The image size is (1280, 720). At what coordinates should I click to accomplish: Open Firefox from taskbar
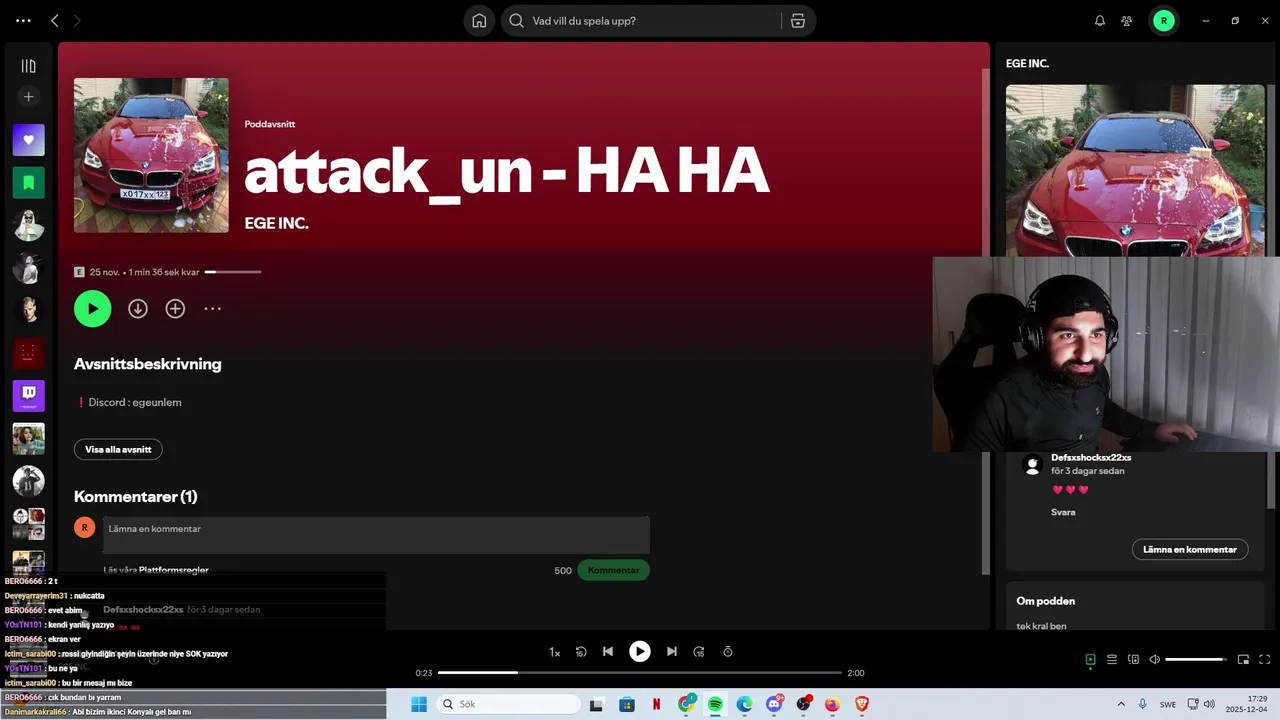coord(832,704)
